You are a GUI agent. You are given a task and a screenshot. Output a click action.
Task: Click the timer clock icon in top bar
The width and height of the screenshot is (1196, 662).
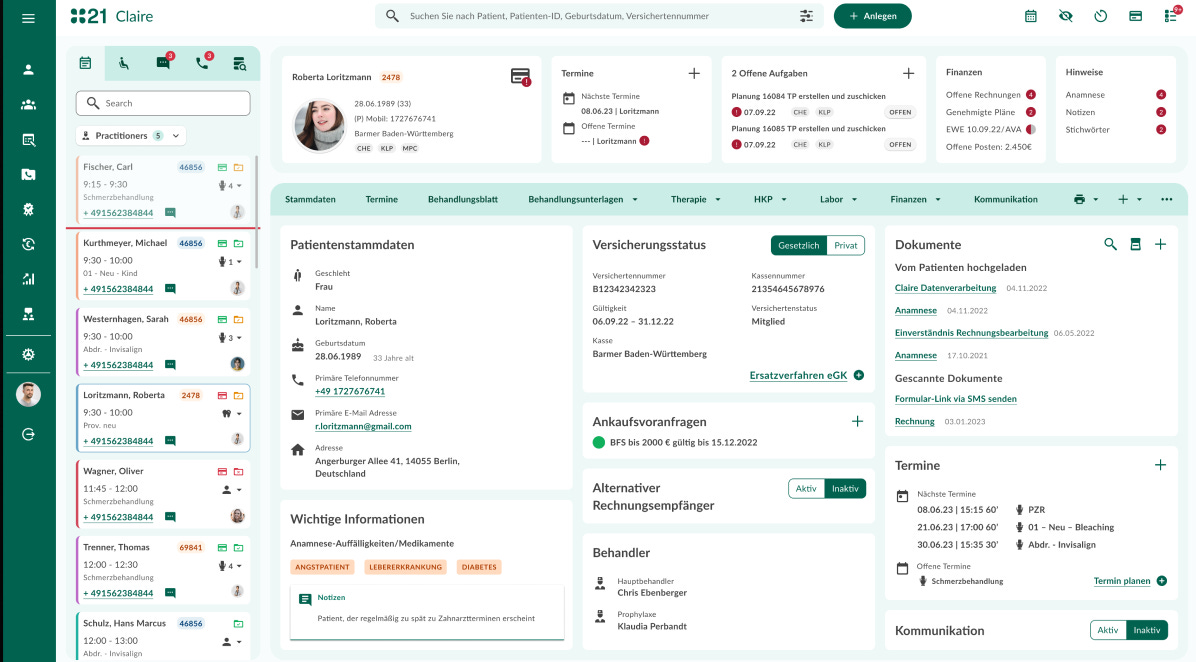(x=1101, y=16)
